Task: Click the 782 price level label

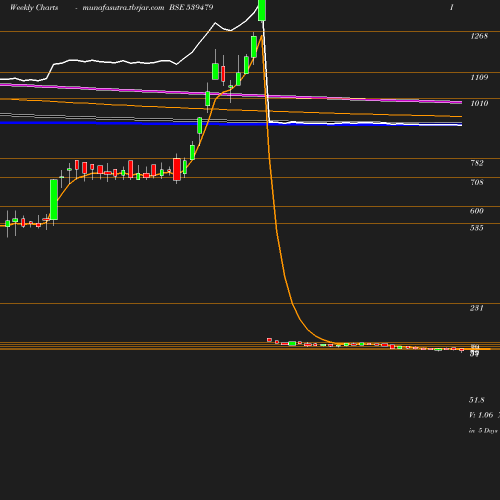Action: pos(477,163)
